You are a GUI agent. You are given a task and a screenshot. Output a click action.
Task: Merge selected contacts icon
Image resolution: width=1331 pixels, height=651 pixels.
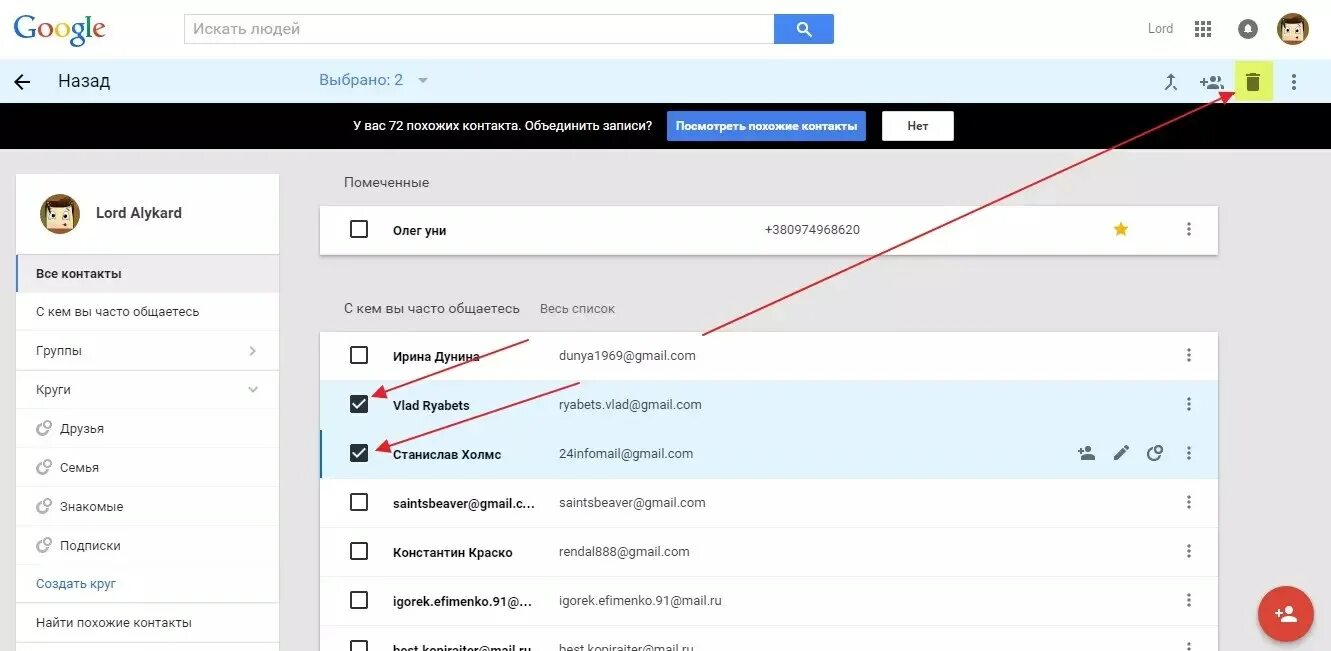coord(1171,82)
